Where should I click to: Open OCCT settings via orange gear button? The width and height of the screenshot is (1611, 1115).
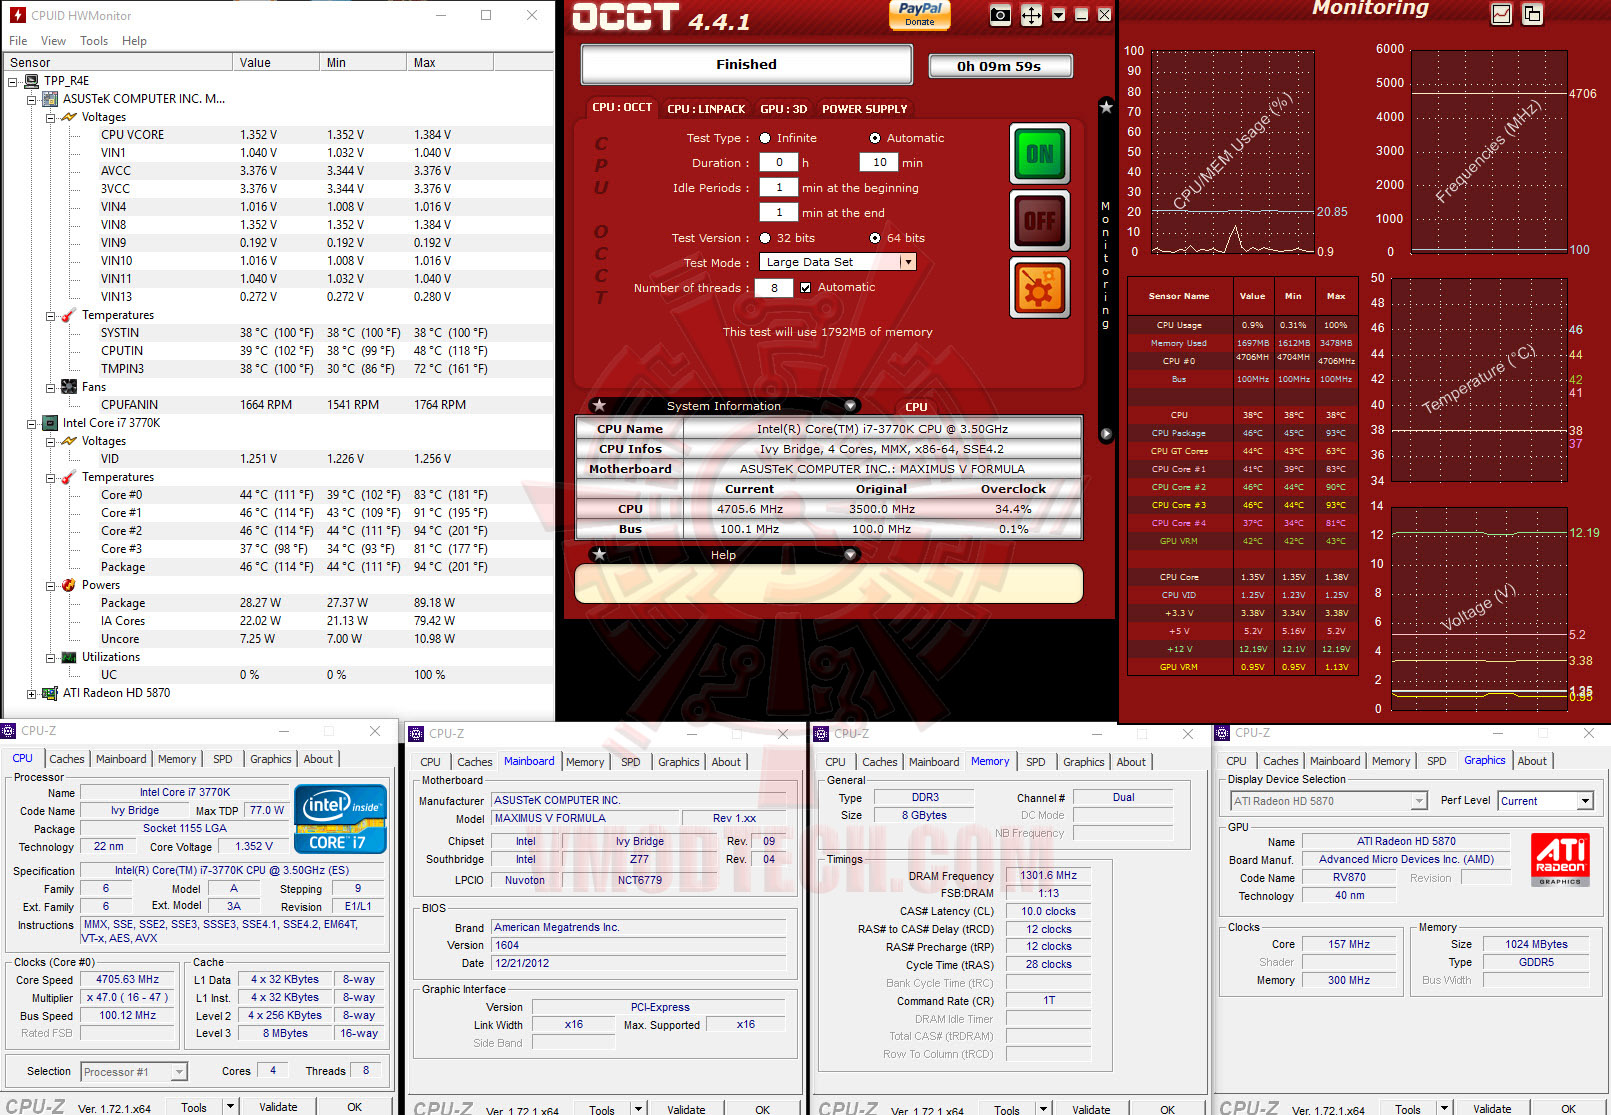(1039, 288)
